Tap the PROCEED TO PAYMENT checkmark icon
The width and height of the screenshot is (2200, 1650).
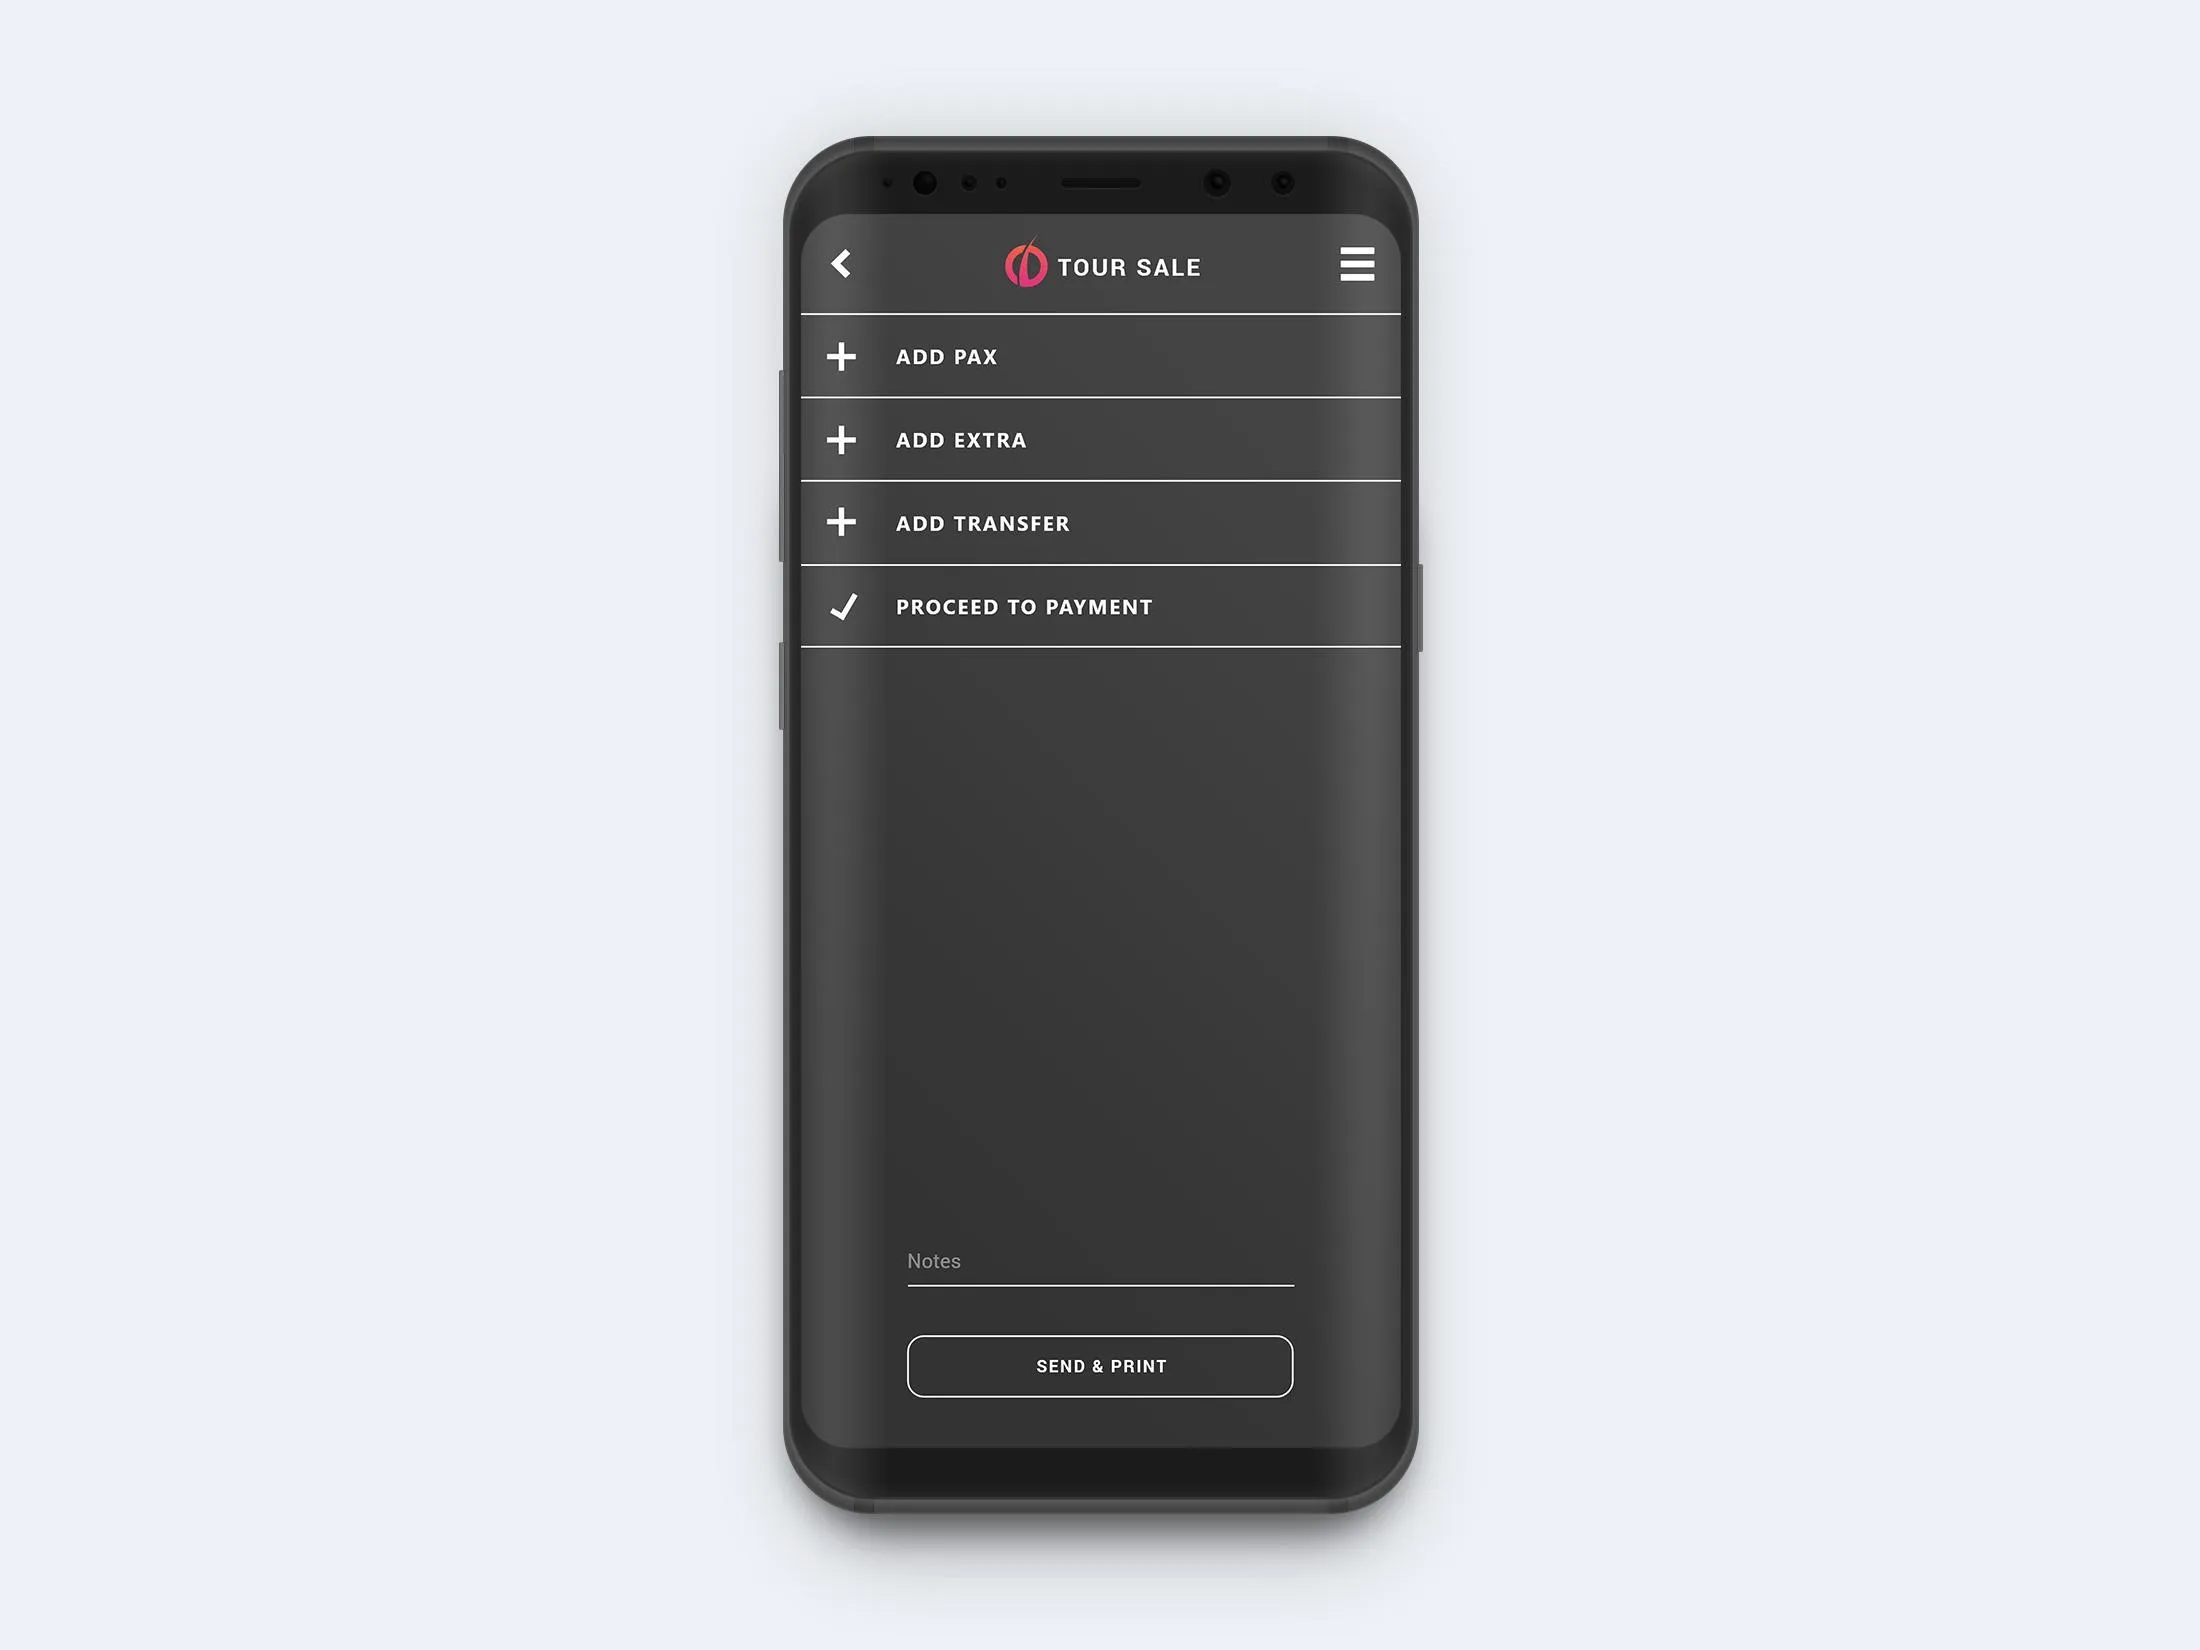(844, 605)
